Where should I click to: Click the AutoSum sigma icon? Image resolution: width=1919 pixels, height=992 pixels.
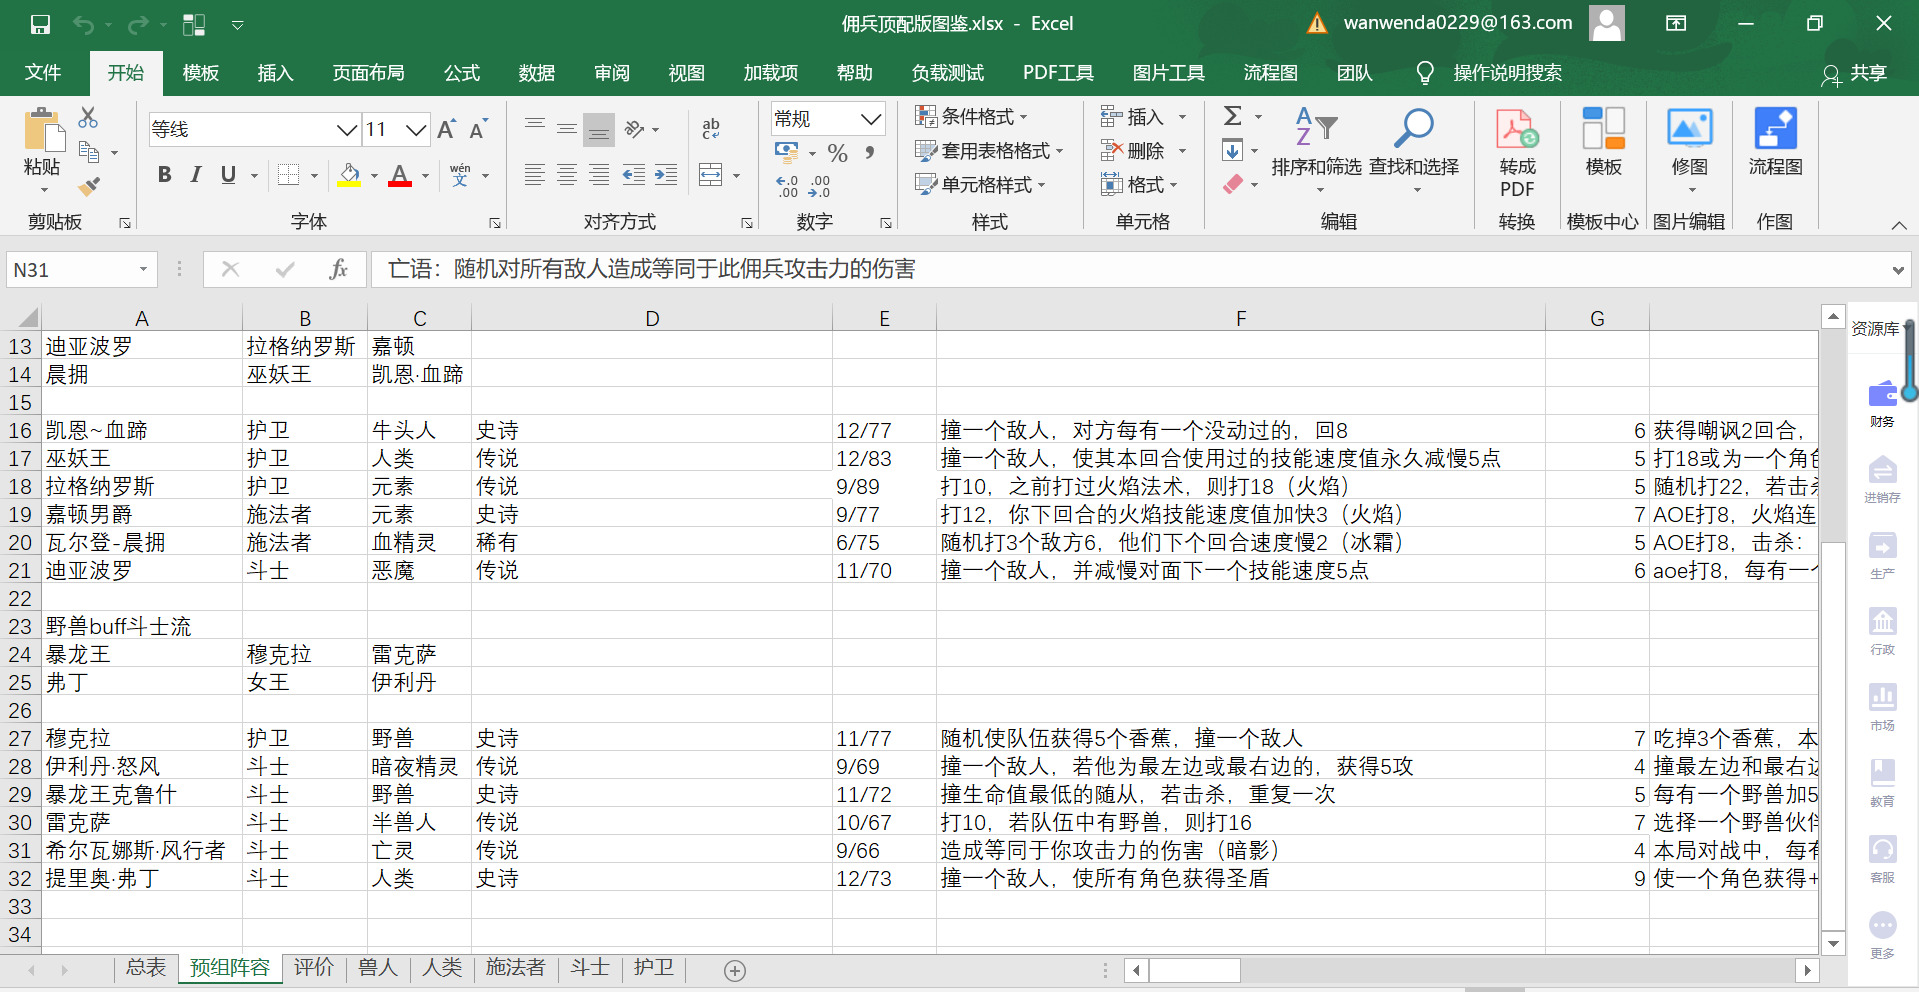click(1232, 116)
